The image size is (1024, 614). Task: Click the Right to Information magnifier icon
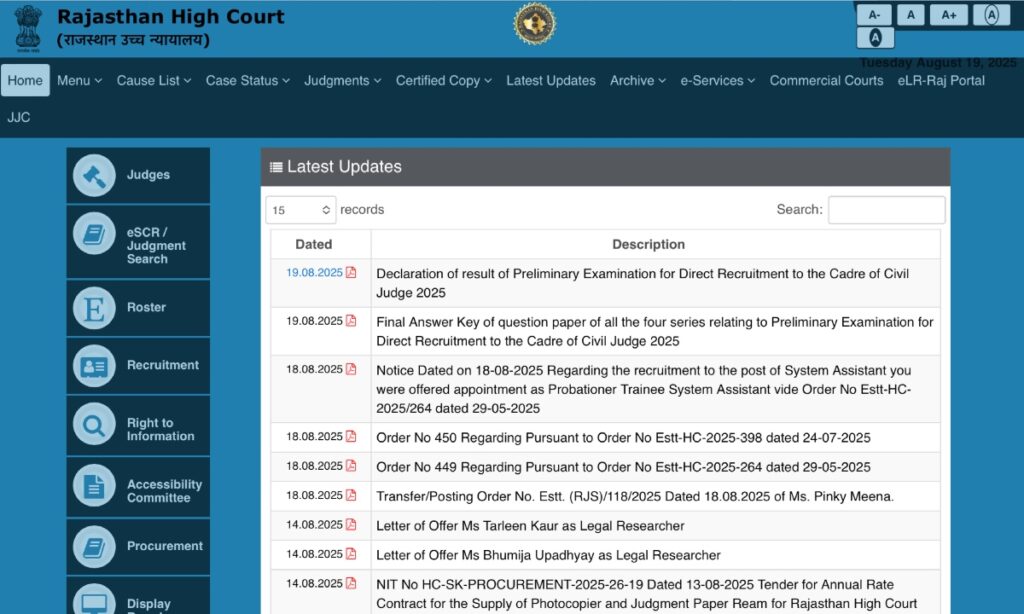[94, 427]
